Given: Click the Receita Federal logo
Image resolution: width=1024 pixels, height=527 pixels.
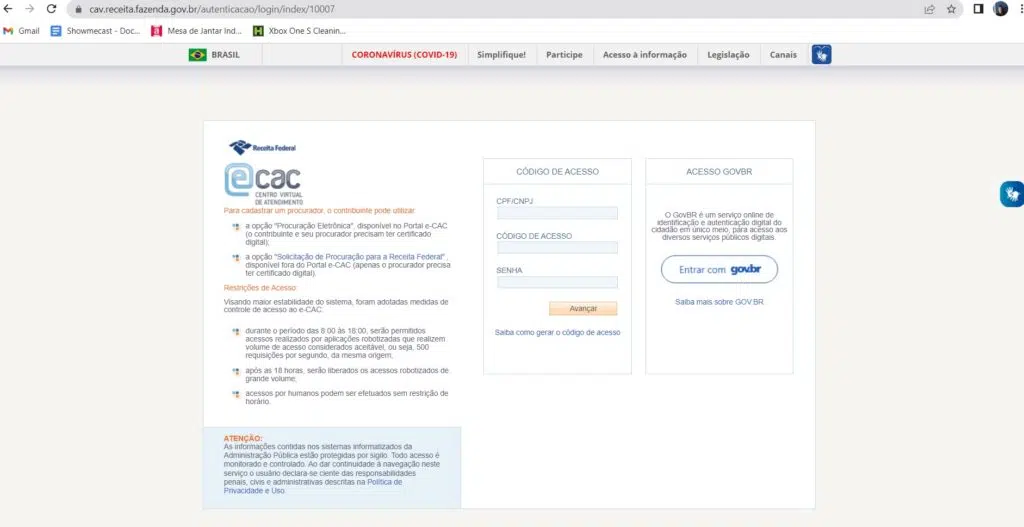Looking at the screenshot, I should point(263,147).
